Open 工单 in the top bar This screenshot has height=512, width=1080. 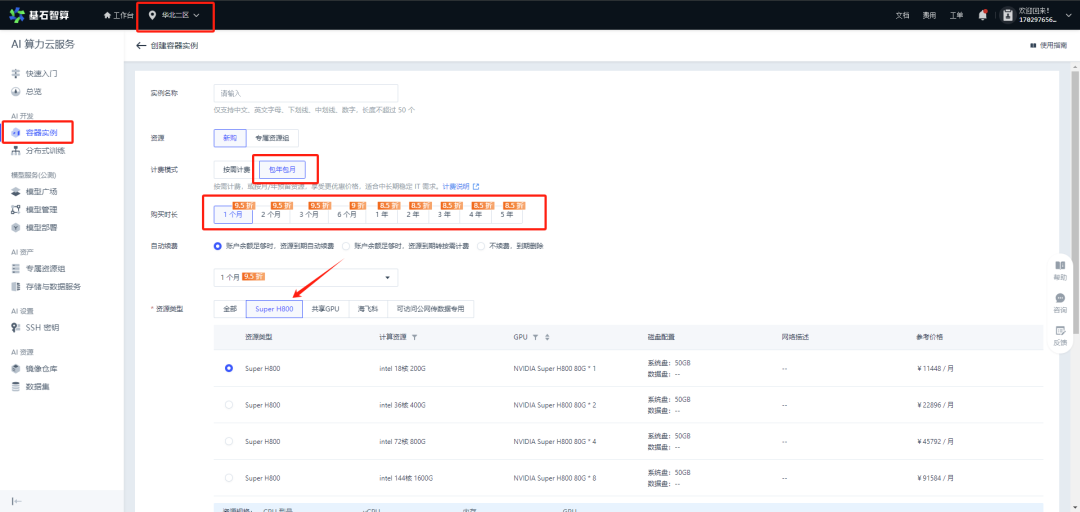point(956,15)
